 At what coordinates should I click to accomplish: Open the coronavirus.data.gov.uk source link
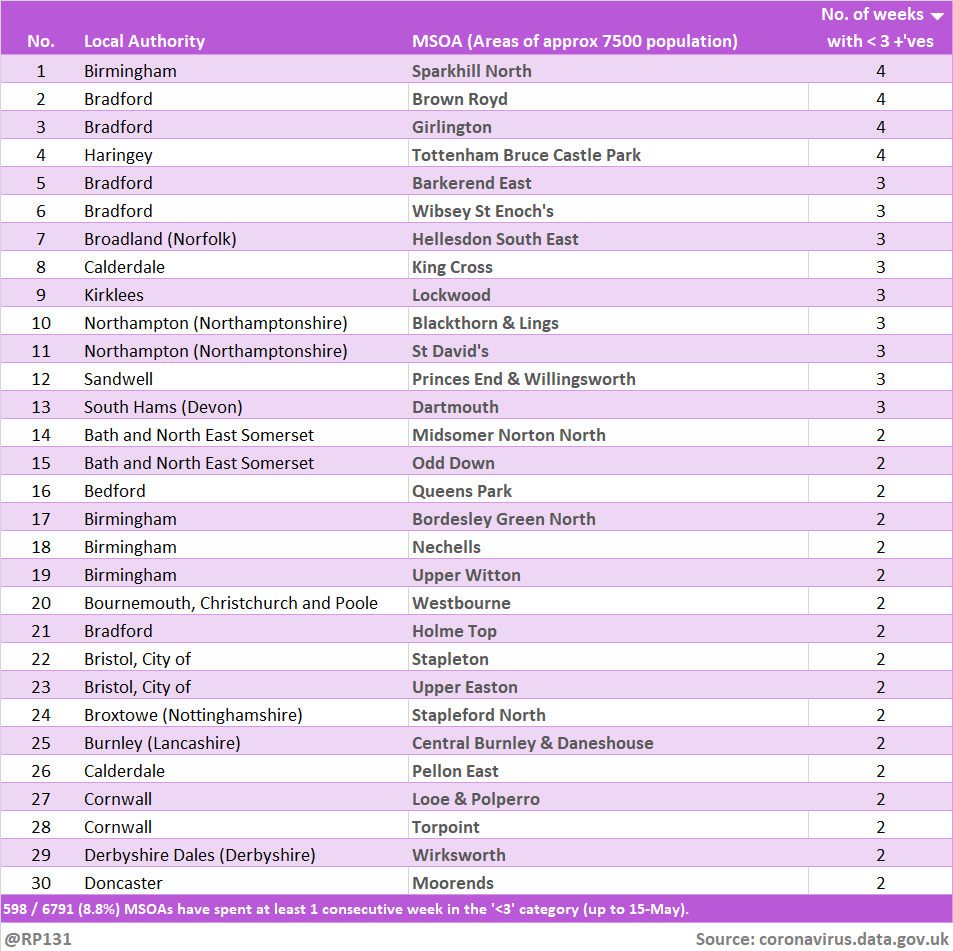(x=853, y=939)
